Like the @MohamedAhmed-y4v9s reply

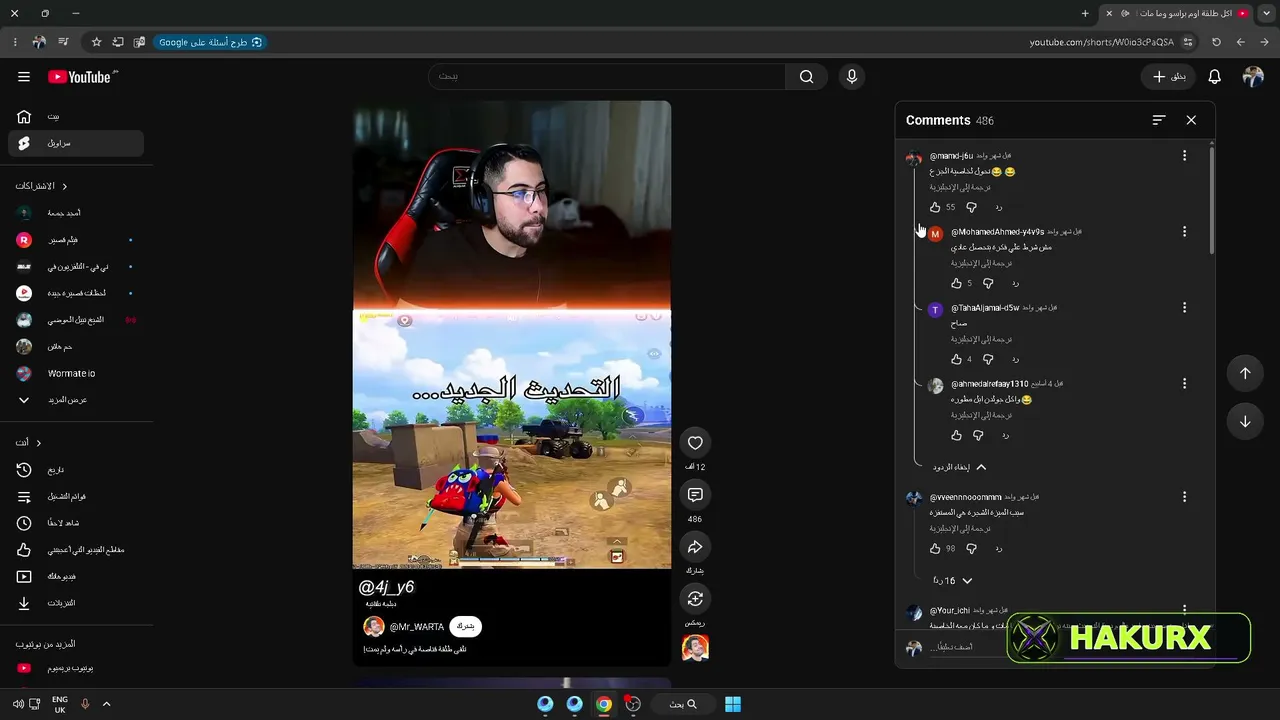956,284
